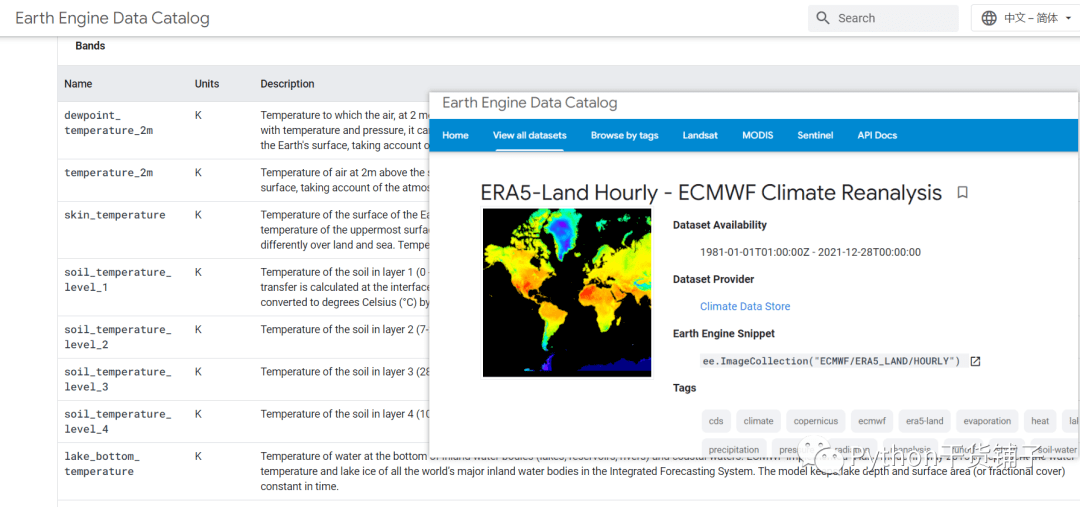Click the Bands section heading
Screen dimensions: 1080x507
coord(90,46)
